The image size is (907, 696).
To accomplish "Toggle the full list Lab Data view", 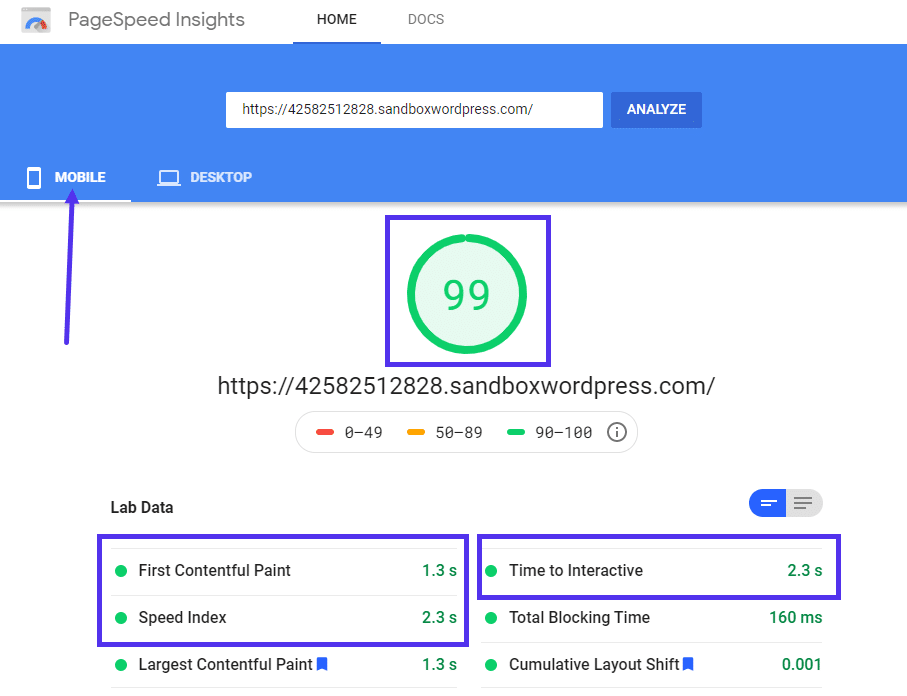I will point(803,503).
